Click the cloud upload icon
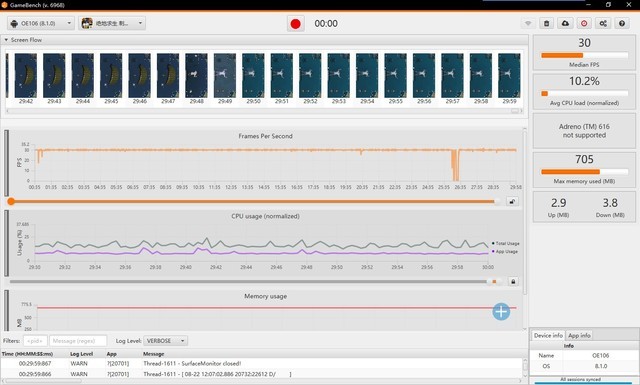The width and height of the screenshot is (640, 385). 565,23
